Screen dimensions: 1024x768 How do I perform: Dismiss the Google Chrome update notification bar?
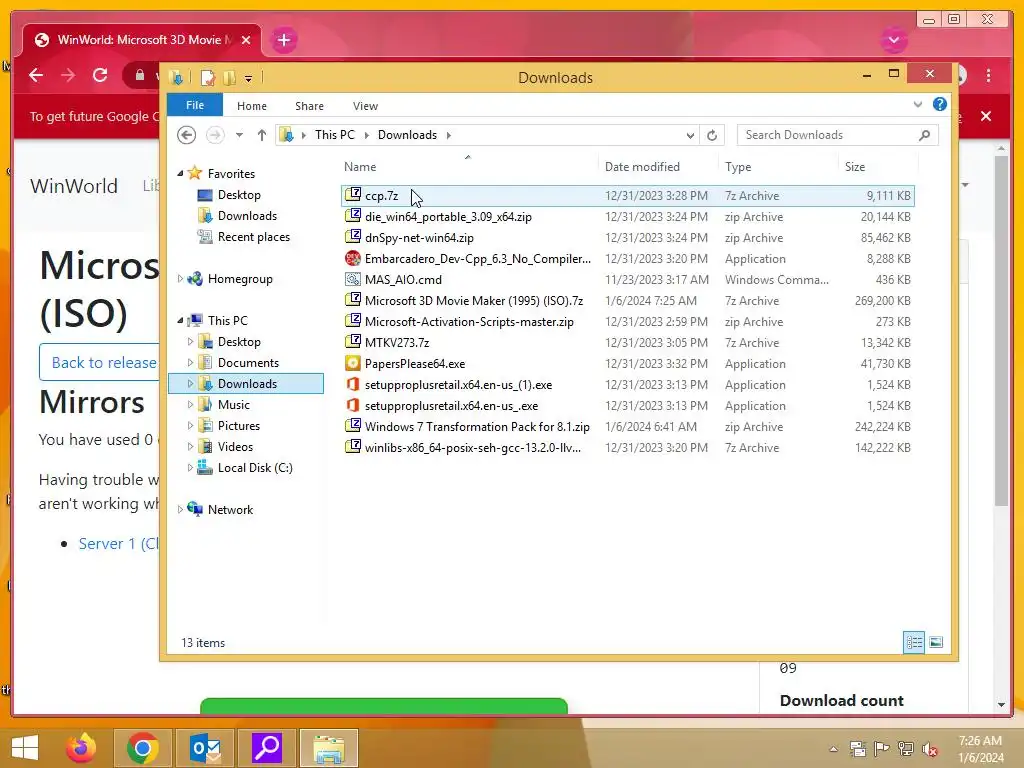click(986, 116)
